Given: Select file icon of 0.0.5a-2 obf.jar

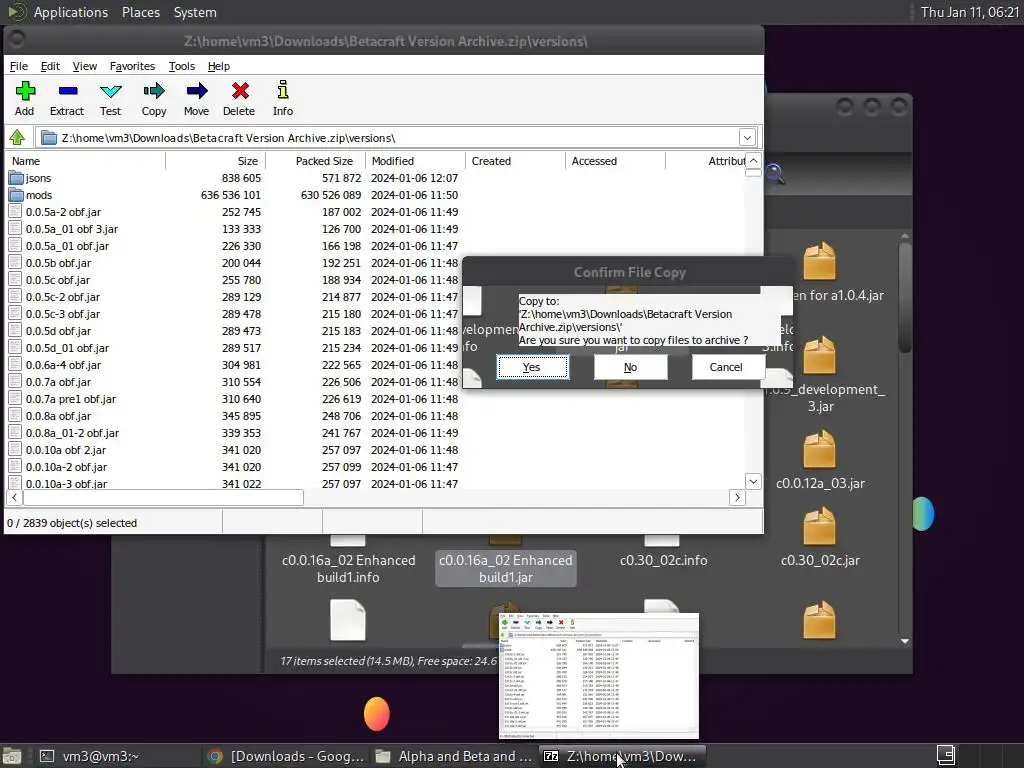Looking at the screenshot, I should click(15, 212).
